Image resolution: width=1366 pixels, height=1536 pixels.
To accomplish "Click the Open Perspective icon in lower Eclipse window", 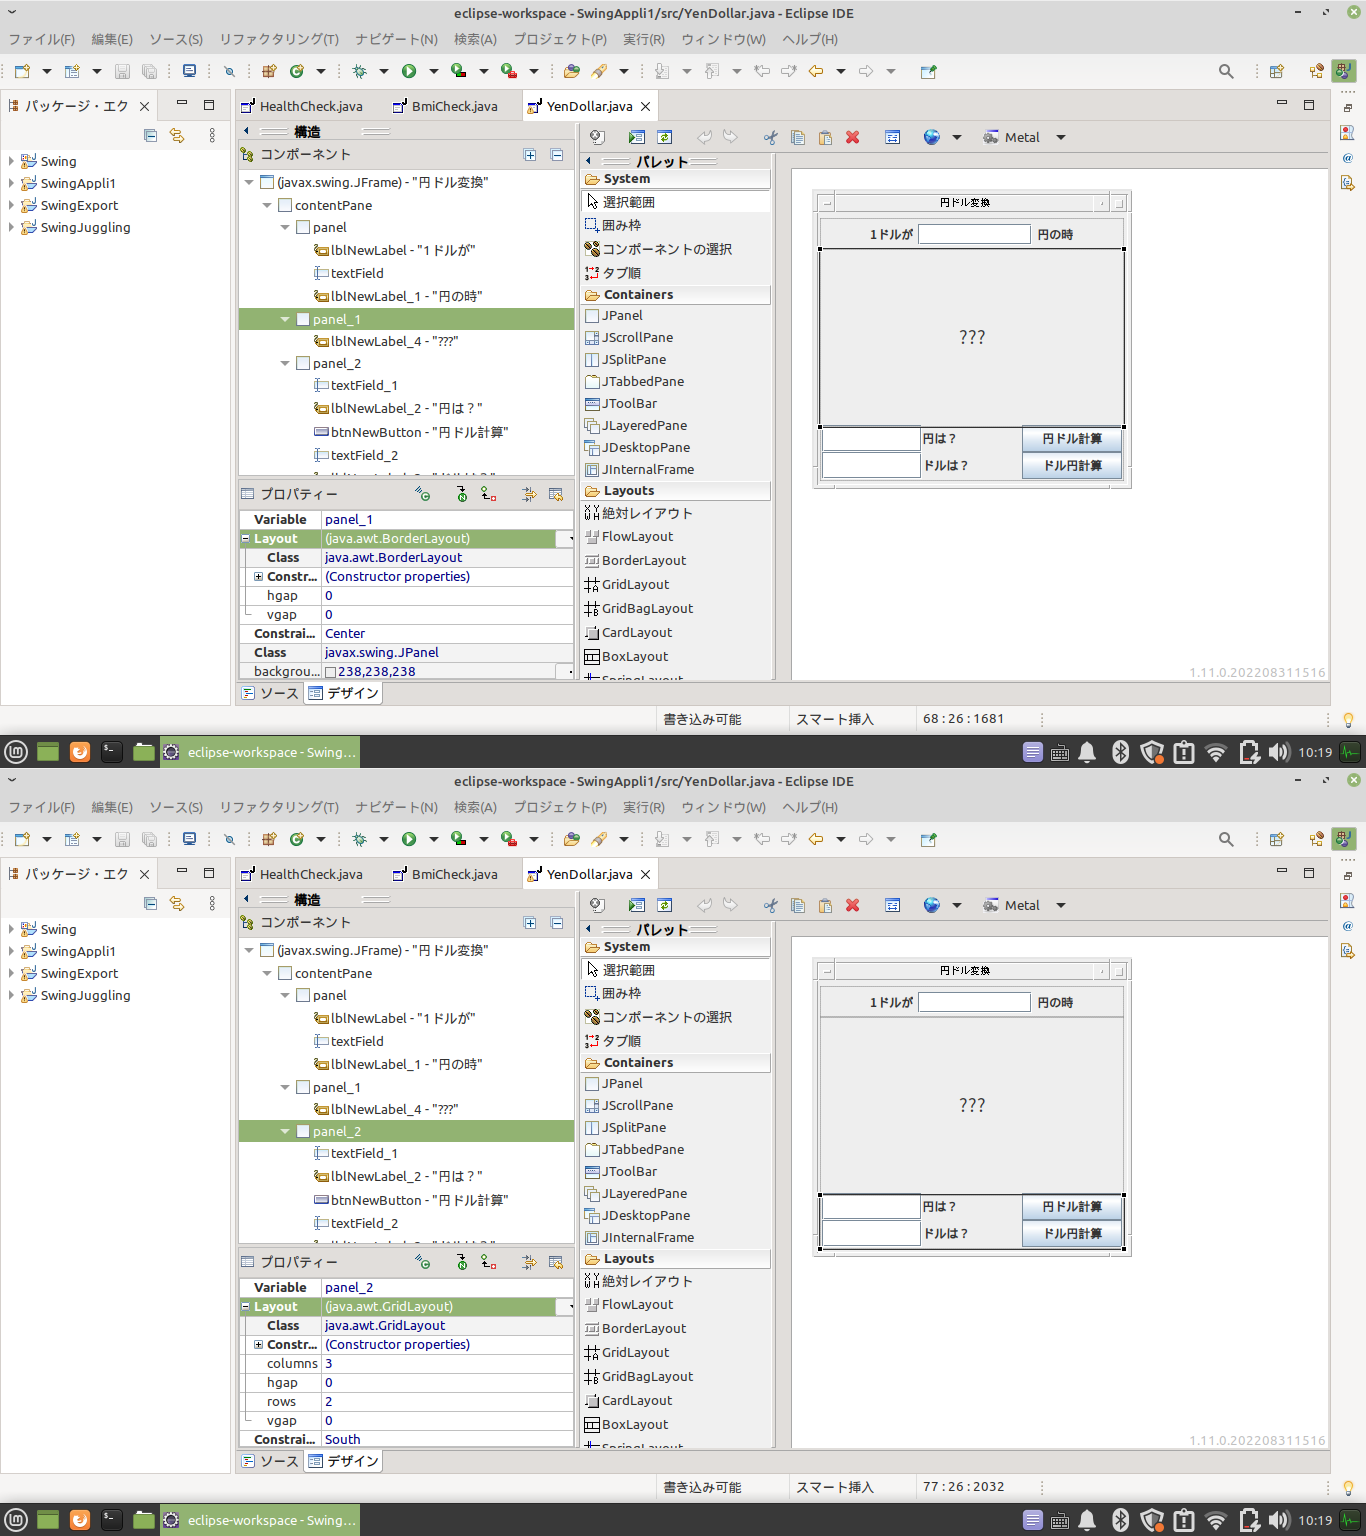I will click(1277, 839).
